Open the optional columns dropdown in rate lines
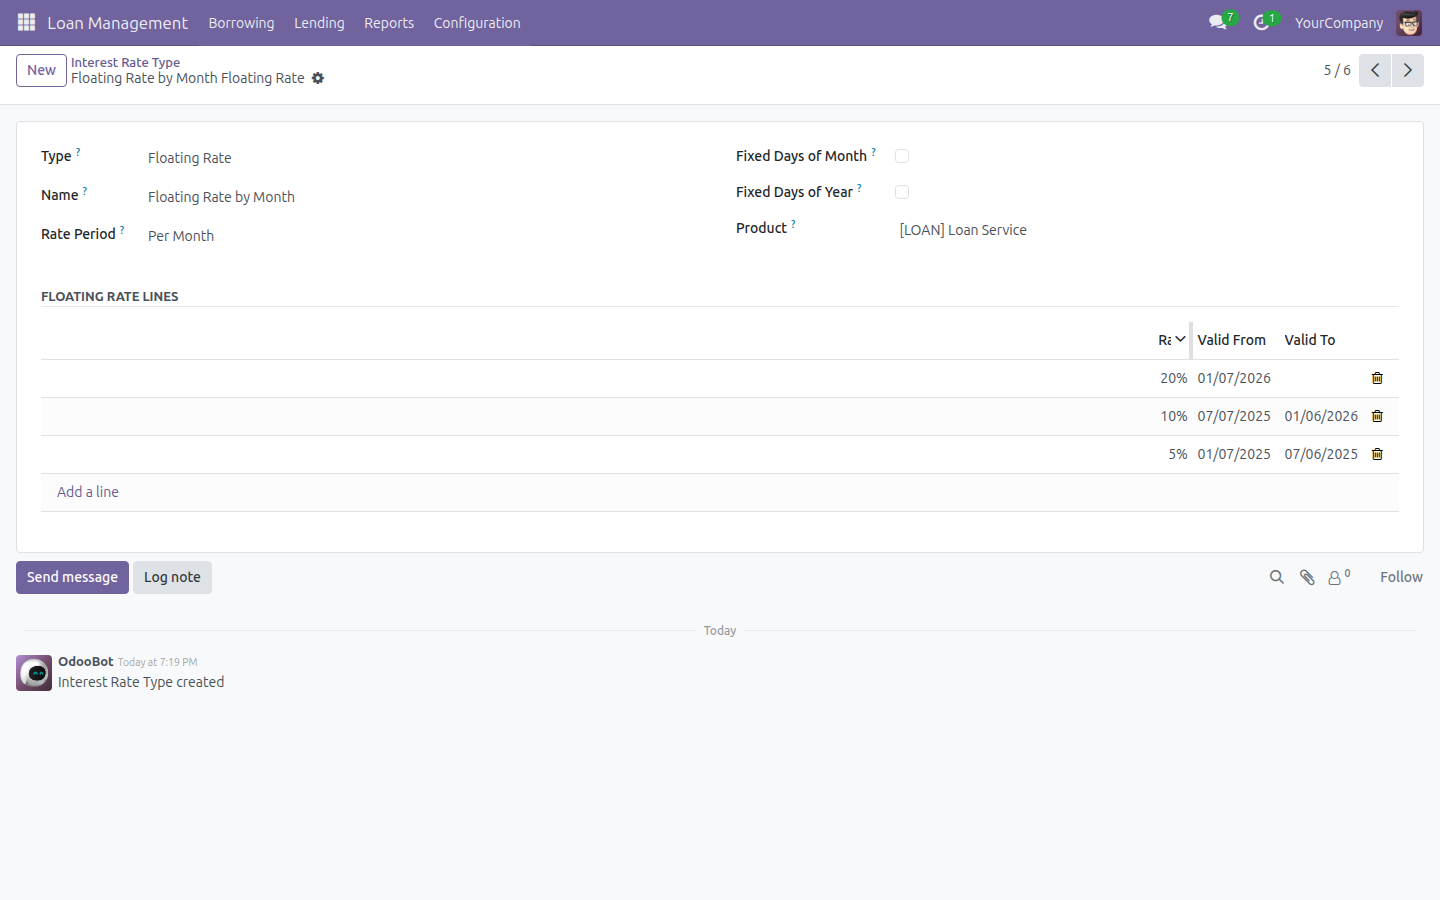 tap(1181, 340)
